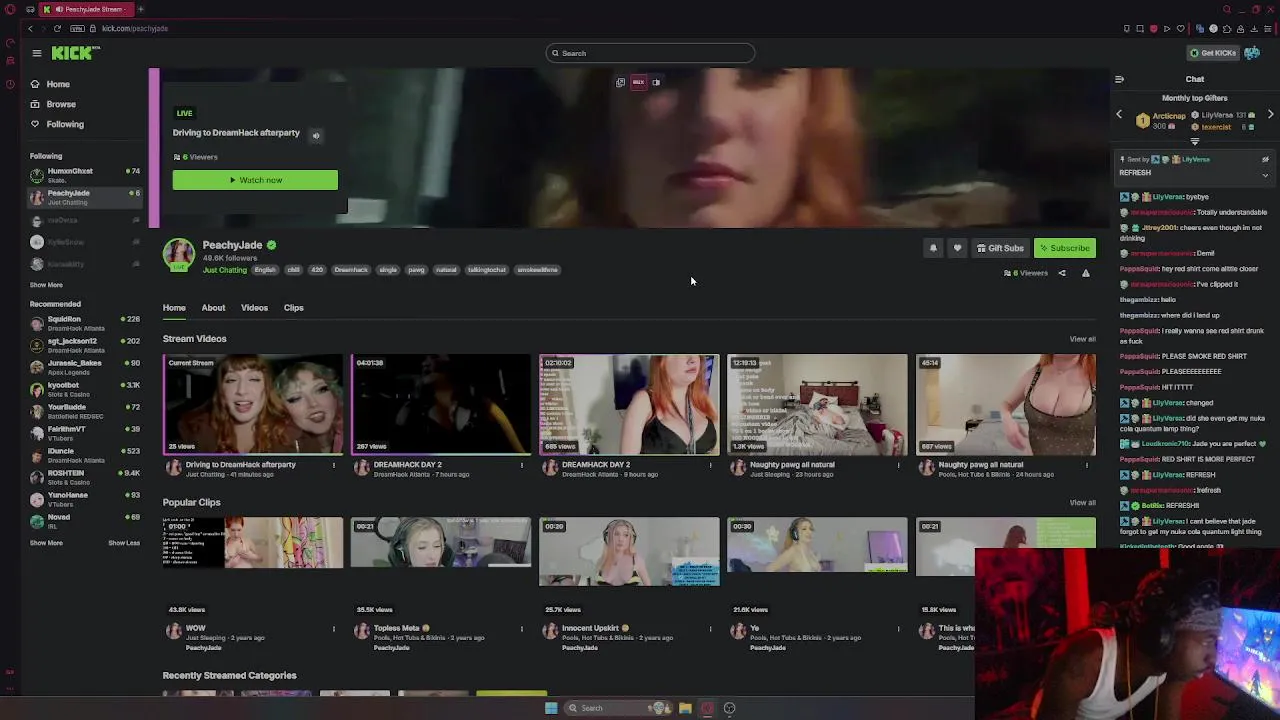Open kyootbot recommended channel
This screenshot has height=720, width=1280.
tap(85, 389)
